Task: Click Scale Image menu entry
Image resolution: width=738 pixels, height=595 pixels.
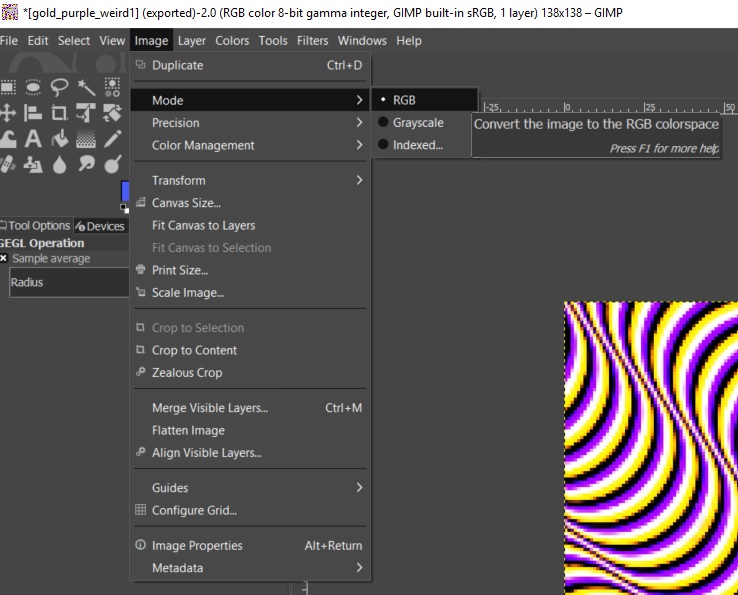Action: coord(188,293)
